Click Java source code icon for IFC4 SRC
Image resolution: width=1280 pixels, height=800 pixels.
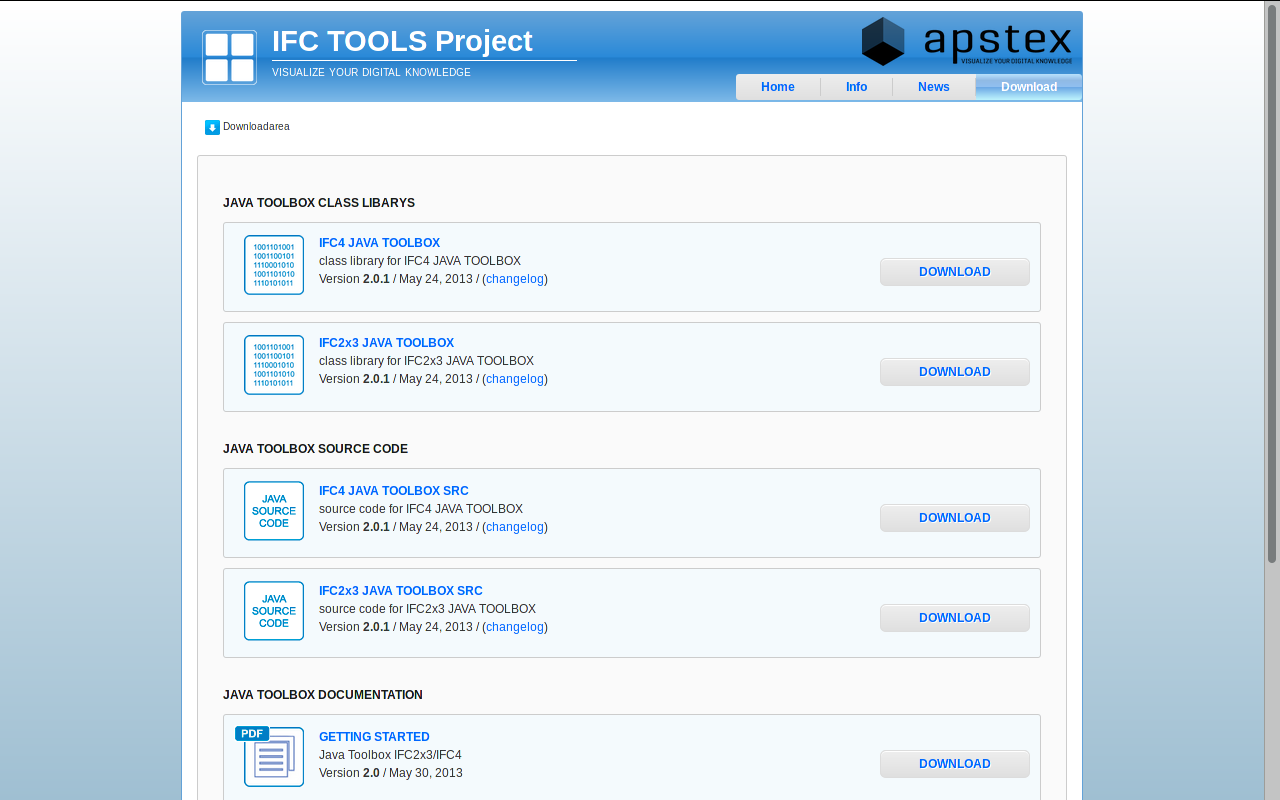(x=274, y=511)
